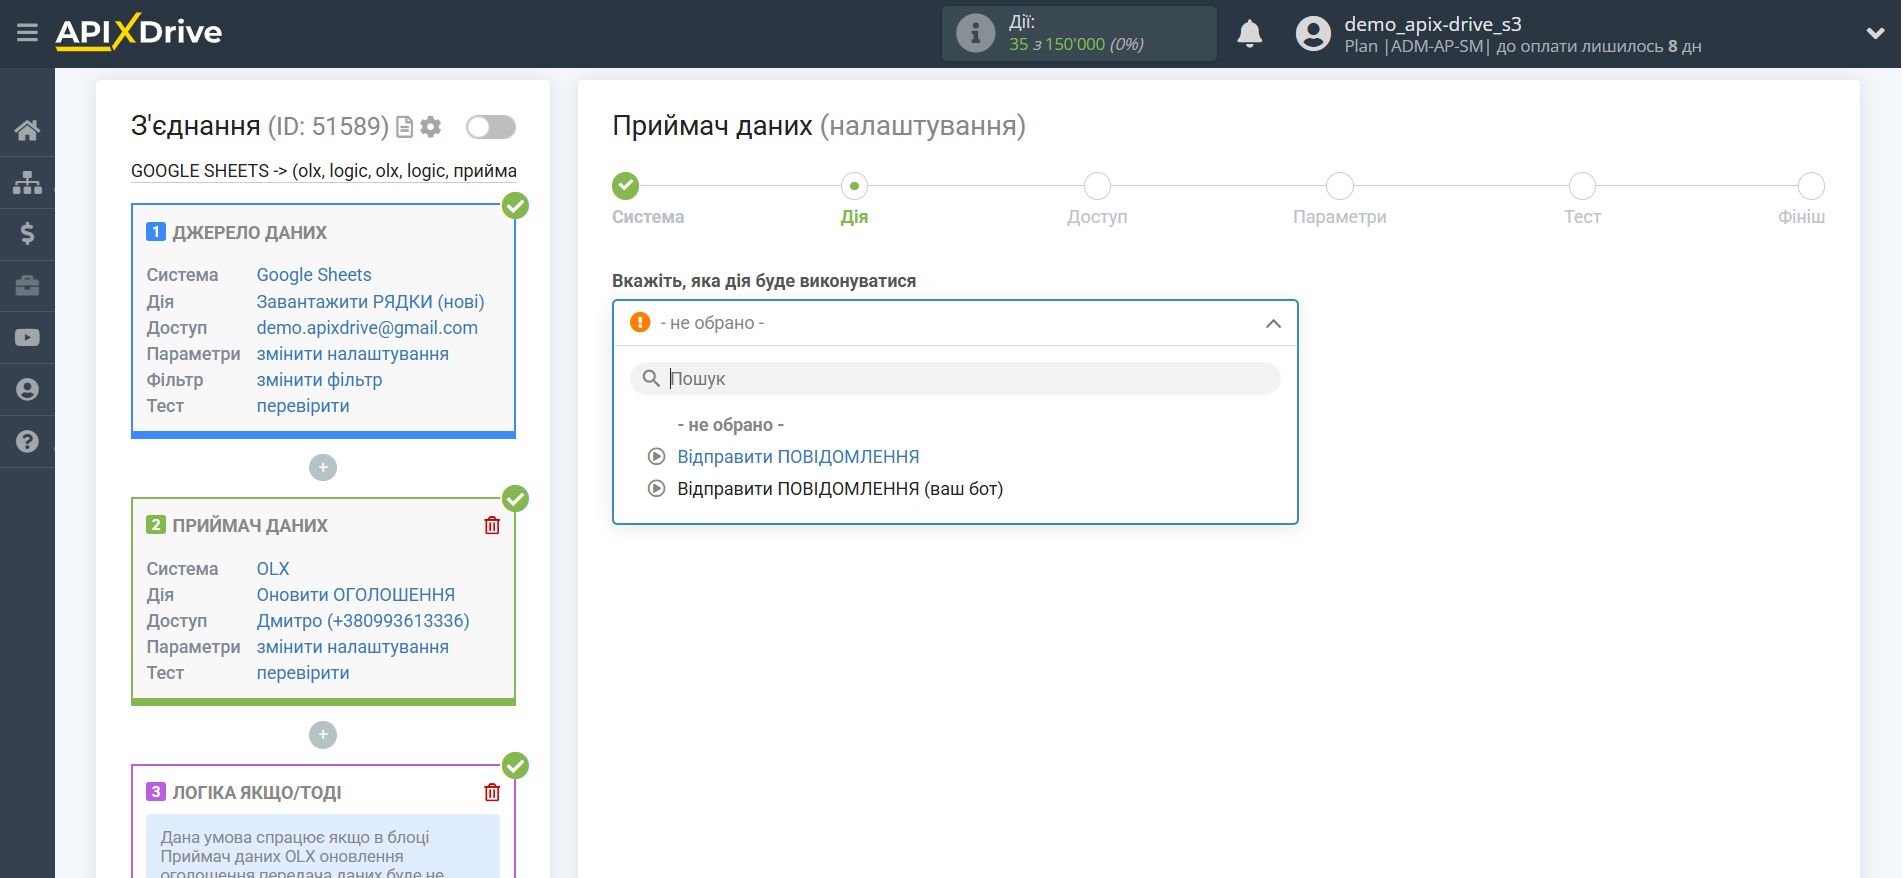1903x878 pixels.
Task: Open demo.apixdrive@gmail.com access link
Action: [367, 328]
